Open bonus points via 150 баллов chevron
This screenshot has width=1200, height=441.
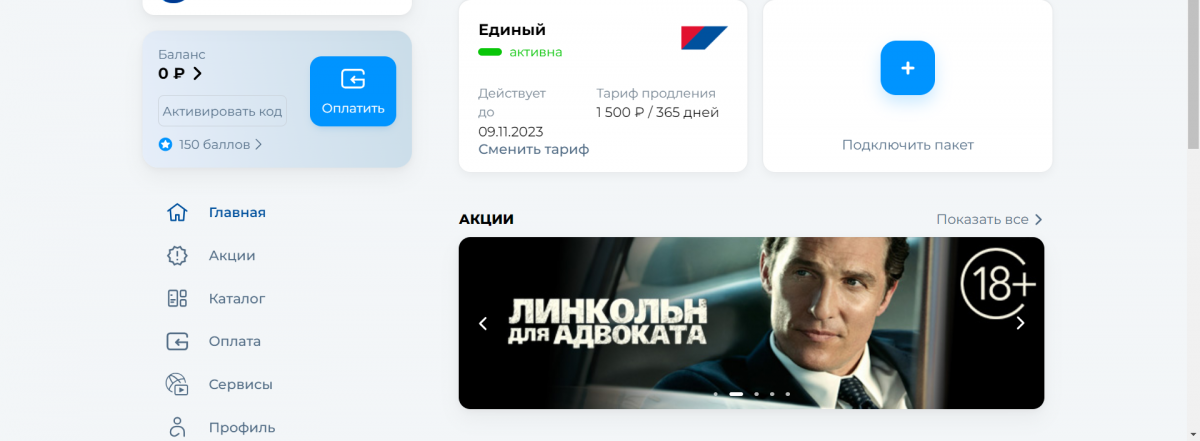tap(258, 144)
